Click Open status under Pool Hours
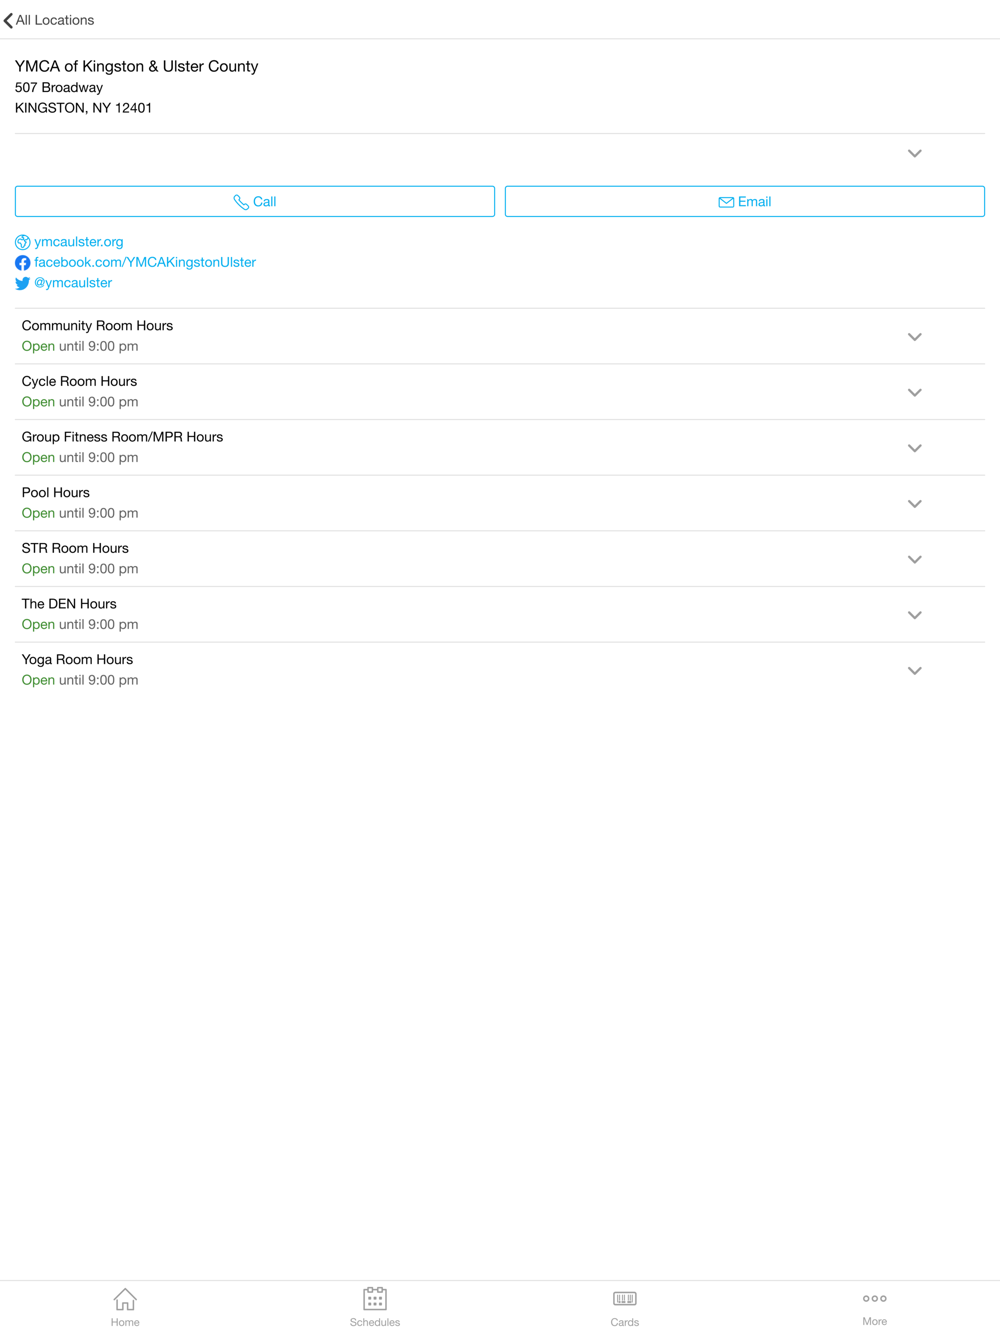Screen dimensions: 1000x1334 click(38, 513)
